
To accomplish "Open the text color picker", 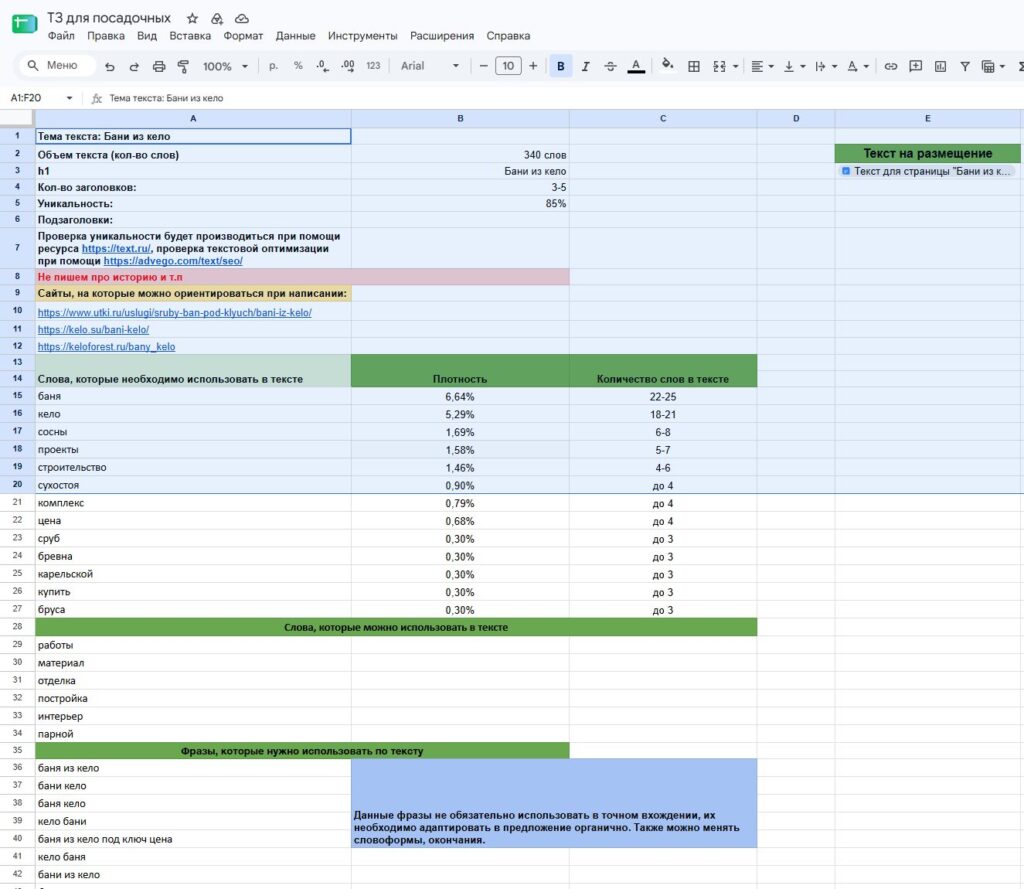I will (636, 66).
